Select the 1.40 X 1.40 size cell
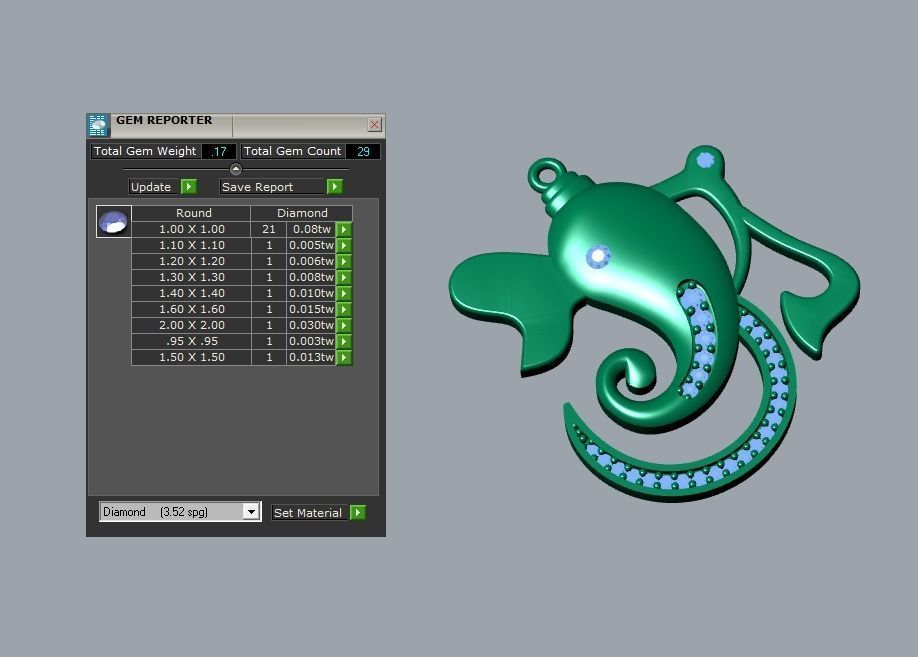Screen dimensions: 918x657 [x=191, y=293]
